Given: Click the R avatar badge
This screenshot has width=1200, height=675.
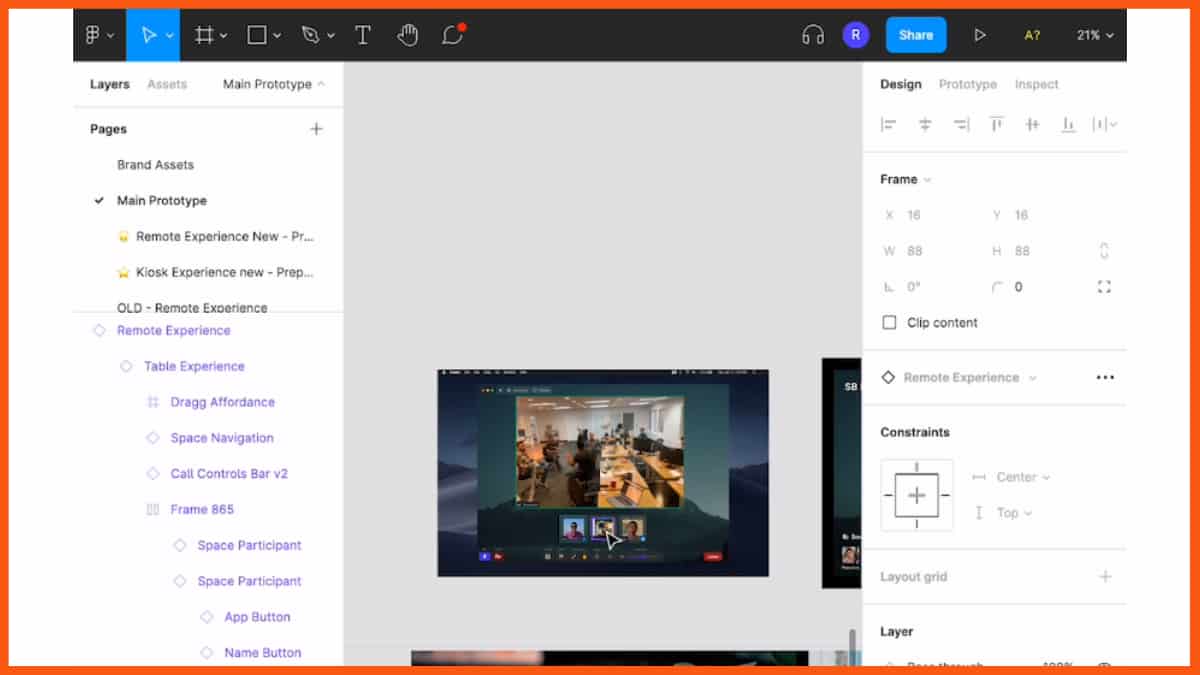Looking at the screenshot, I should (856, 34).
